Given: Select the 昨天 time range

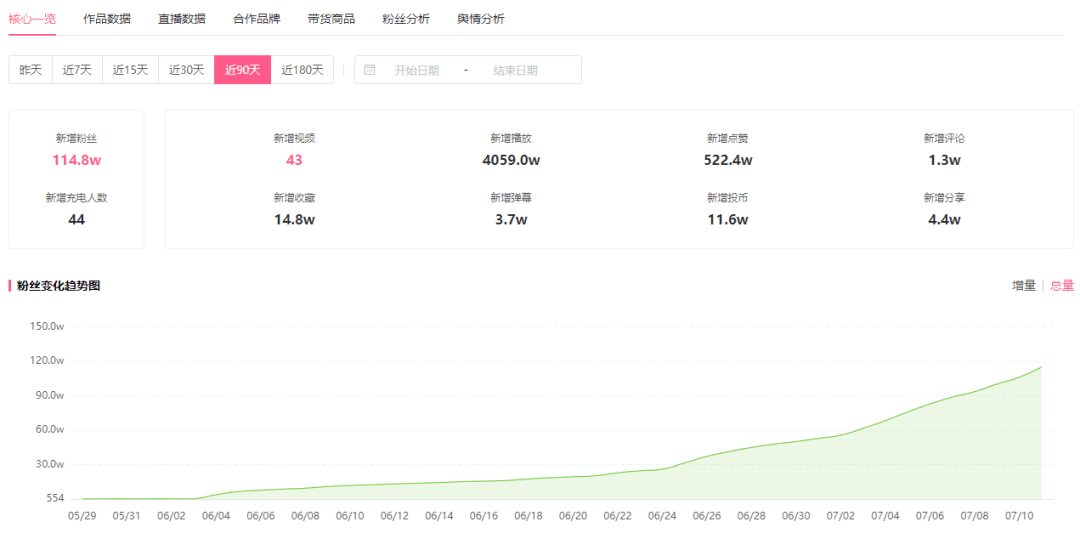Looking at the screenshot, I should coord(30,70).
